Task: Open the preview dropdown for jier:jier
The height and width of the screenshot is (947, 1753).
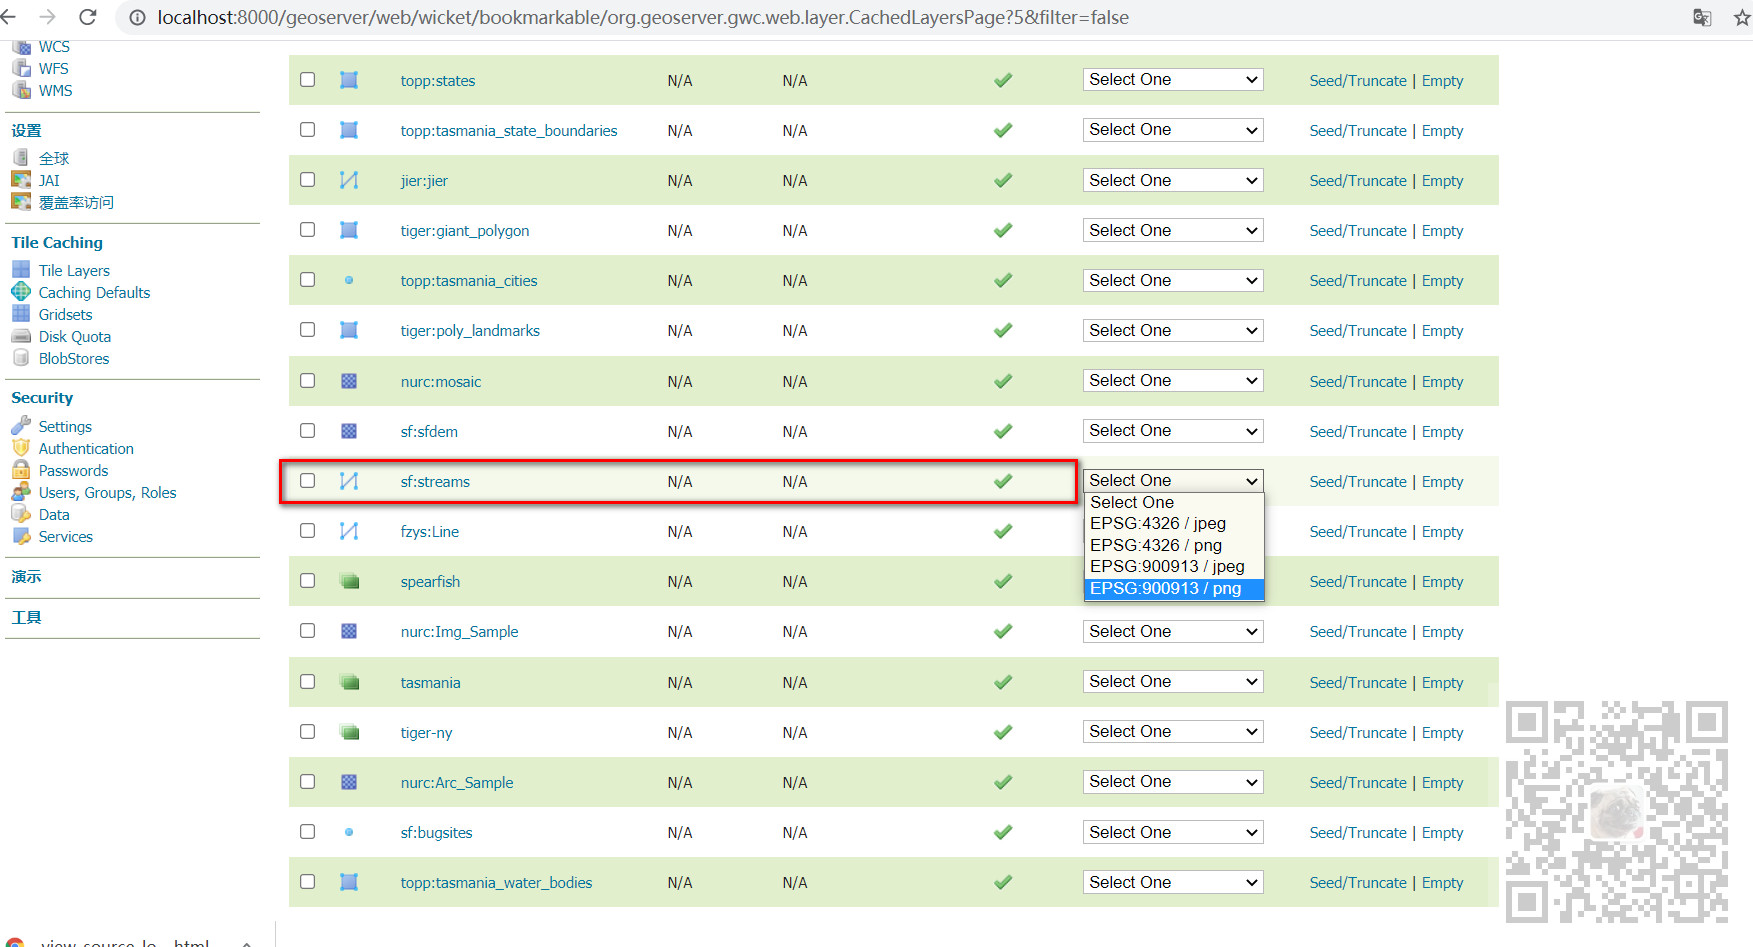Action: tap(1173, 180)
